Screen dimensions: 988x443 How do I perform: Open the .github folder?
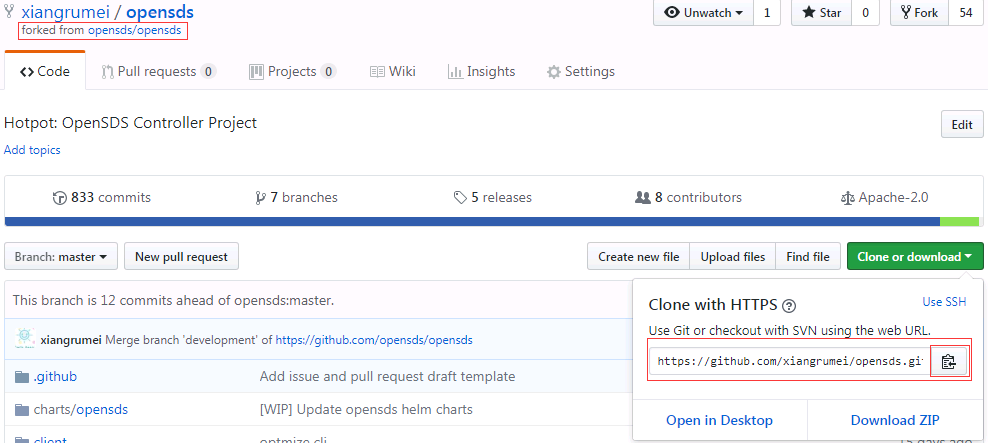(x=55, y=377)
